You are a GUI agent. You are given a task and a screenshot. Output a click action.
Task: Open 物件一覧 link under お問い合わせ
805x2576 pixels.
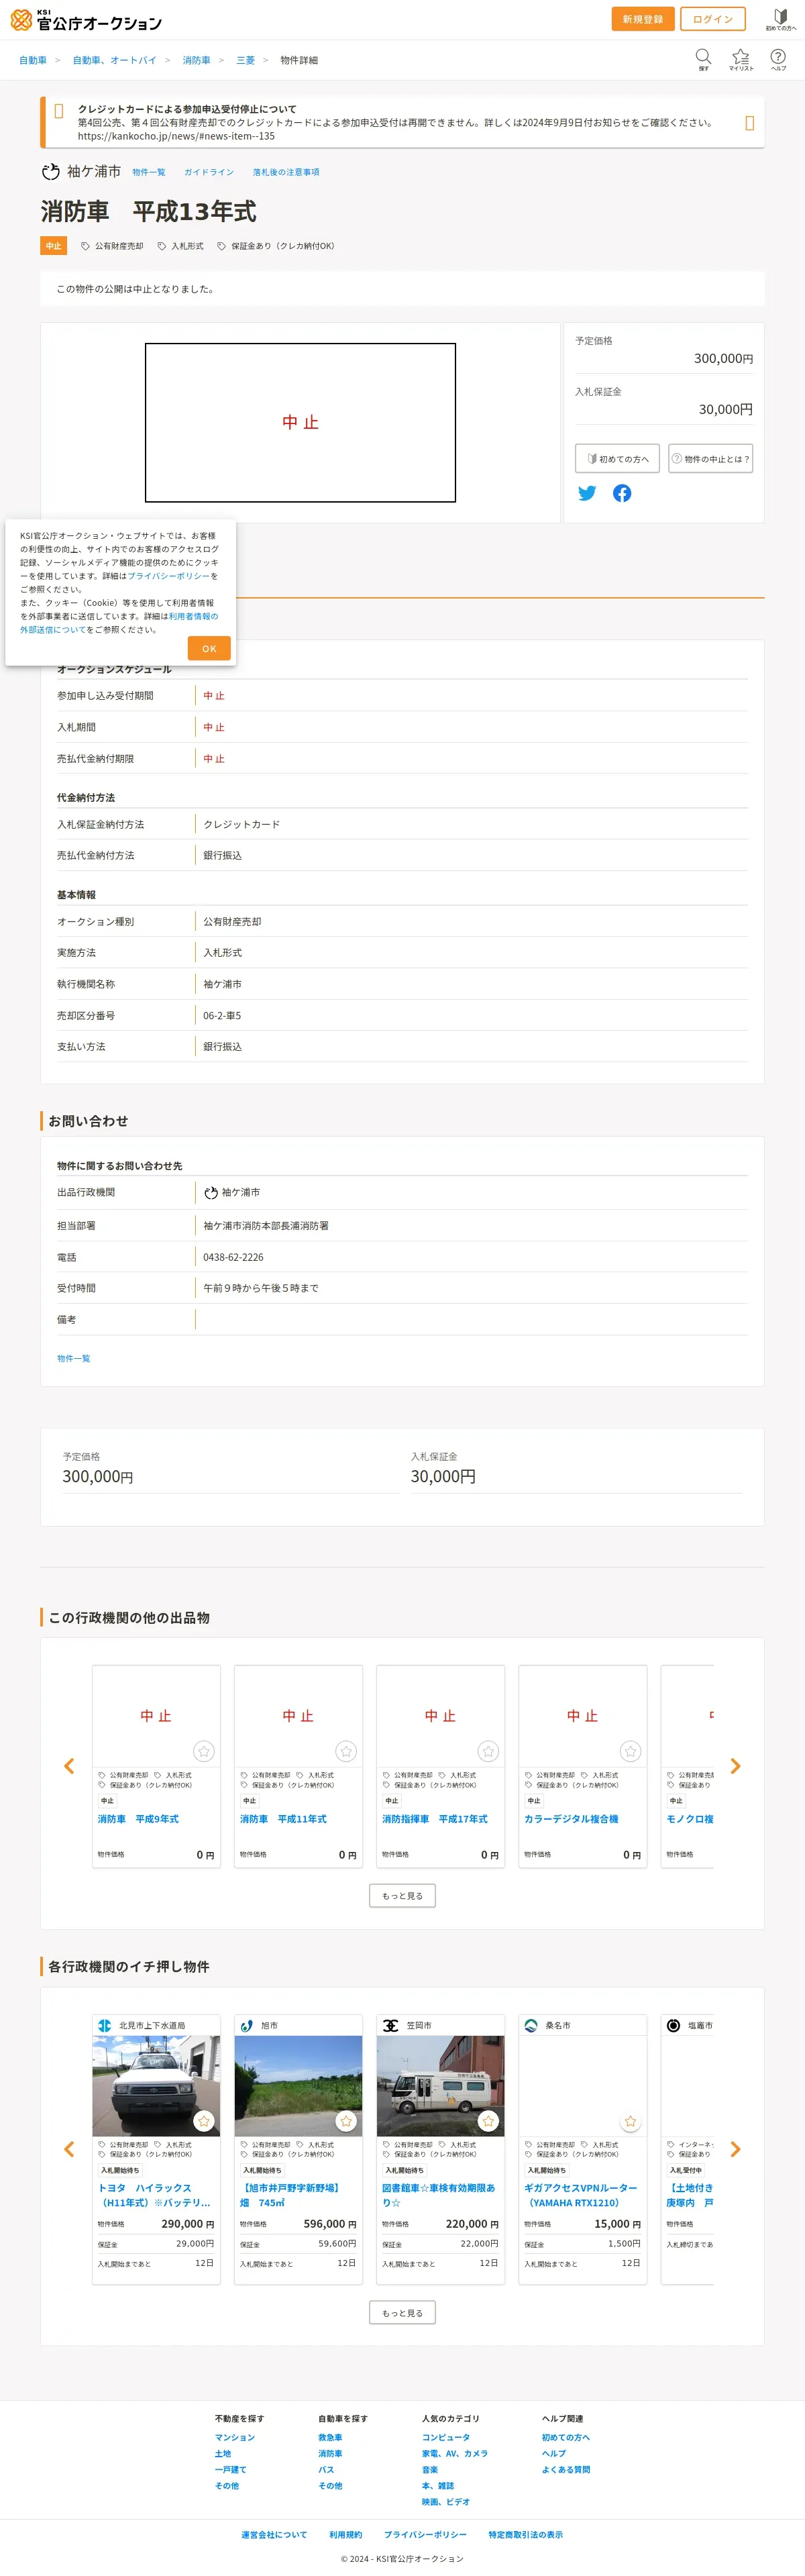pos(73,1358)
